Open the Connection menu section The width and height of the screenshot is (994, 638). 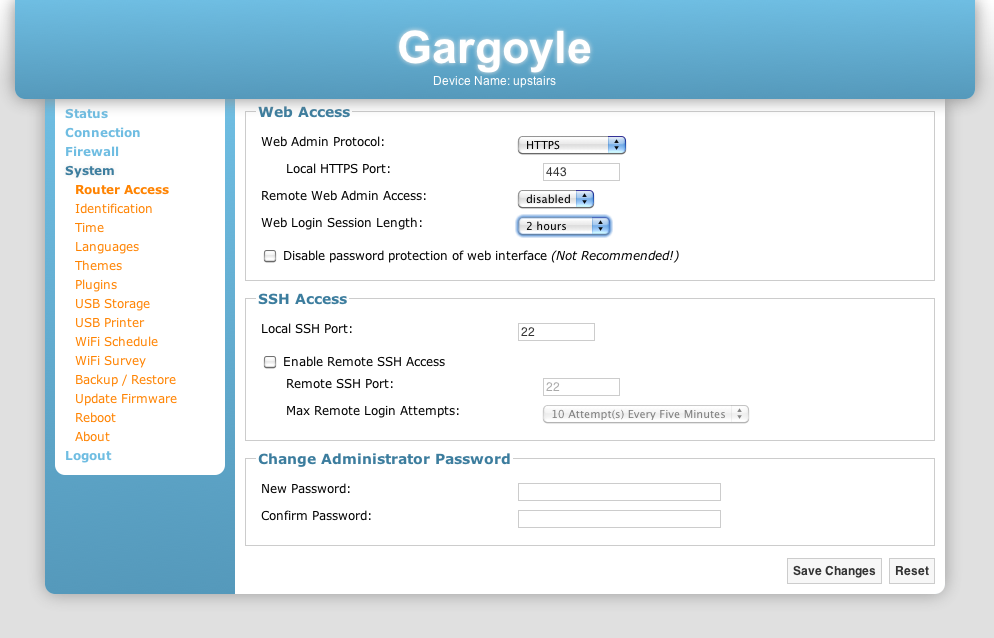[x=102, y=133]
